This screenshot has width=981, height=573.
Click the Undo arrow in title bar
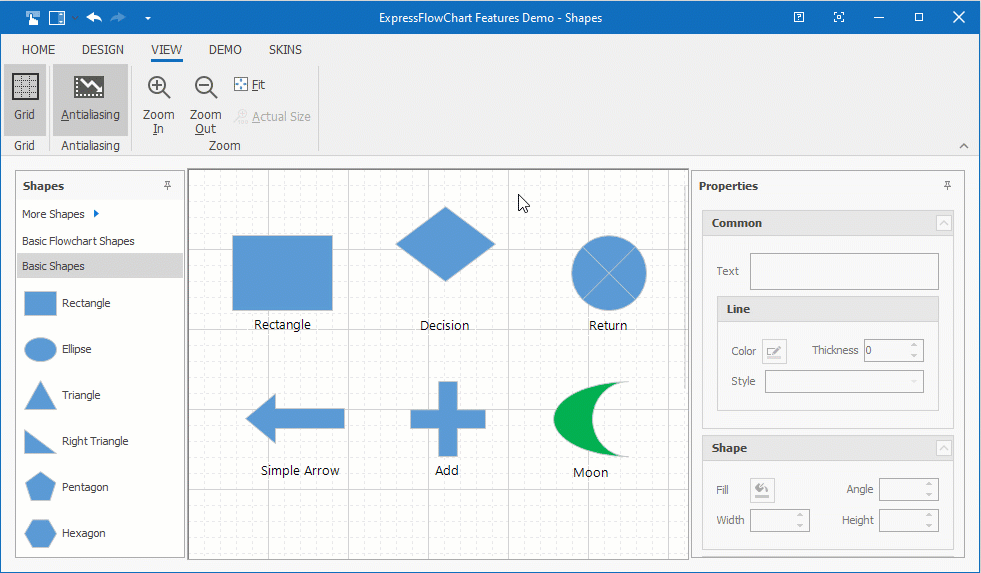[x=94, y=17]
